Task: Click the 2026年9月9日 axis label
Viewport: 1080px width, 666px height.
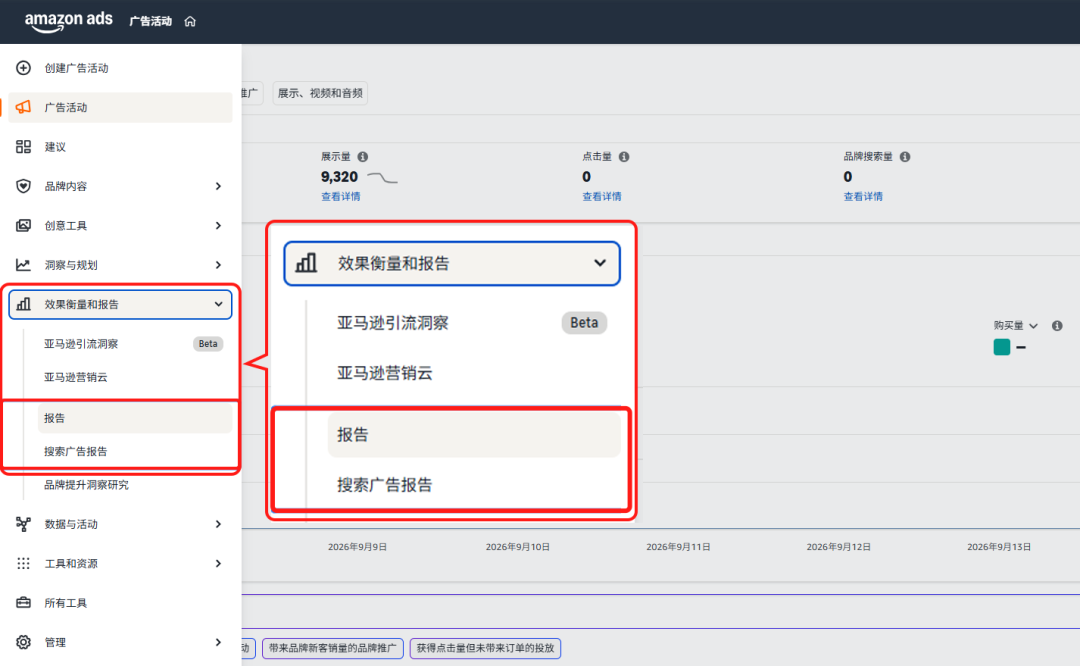Action: pos(357,547)
